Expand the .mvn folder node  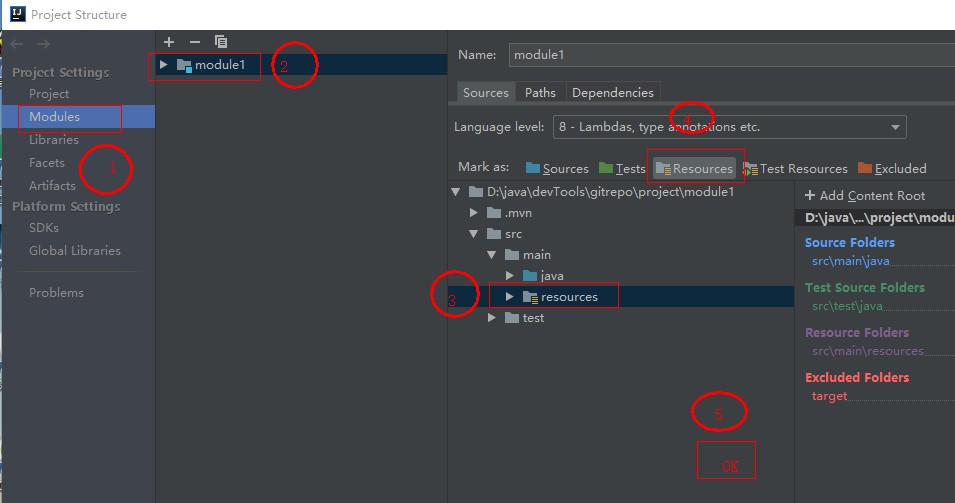pos(474,213)
